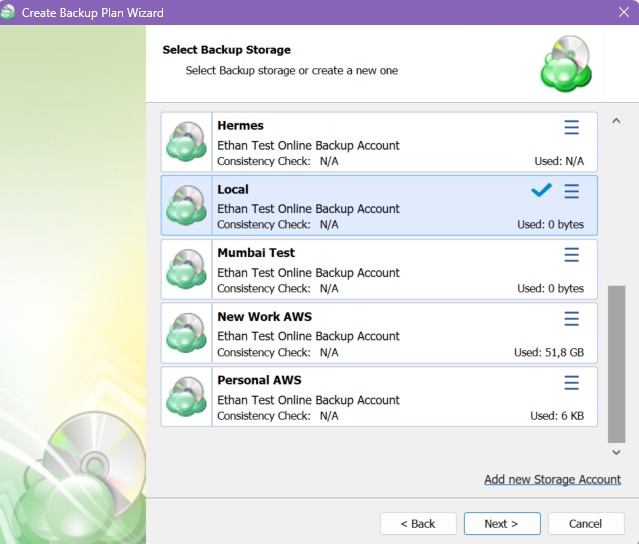This screenshot has height=544, width=639.
Task: Click the Mumbai Test cloud disc icon
Action: tap(187, 271)
